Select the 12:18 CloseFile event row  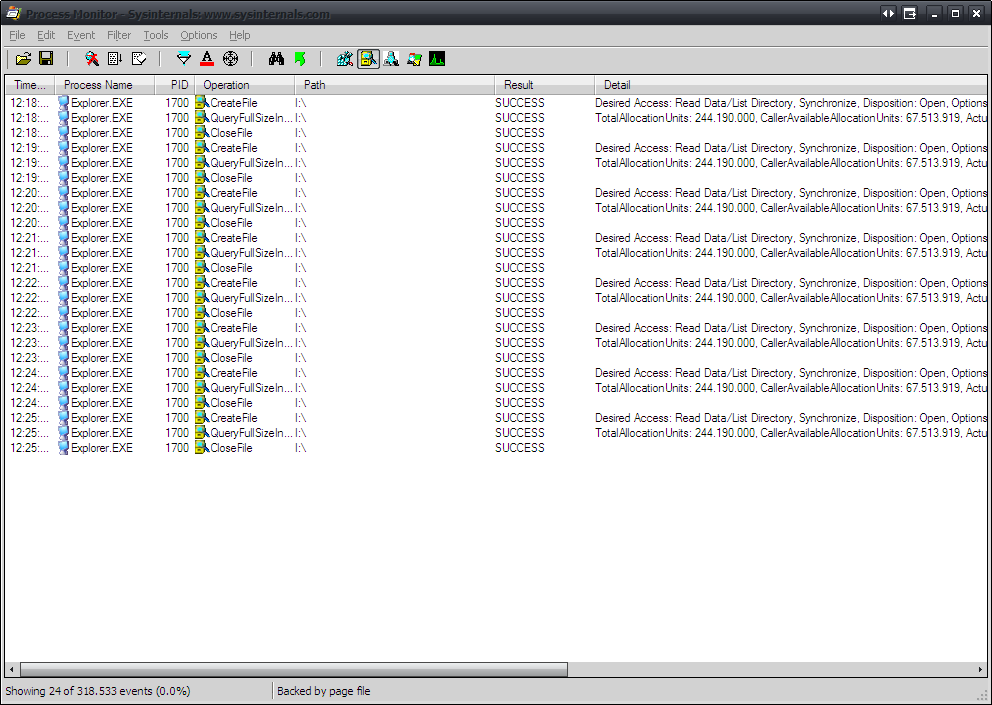[x=496, y=133]
